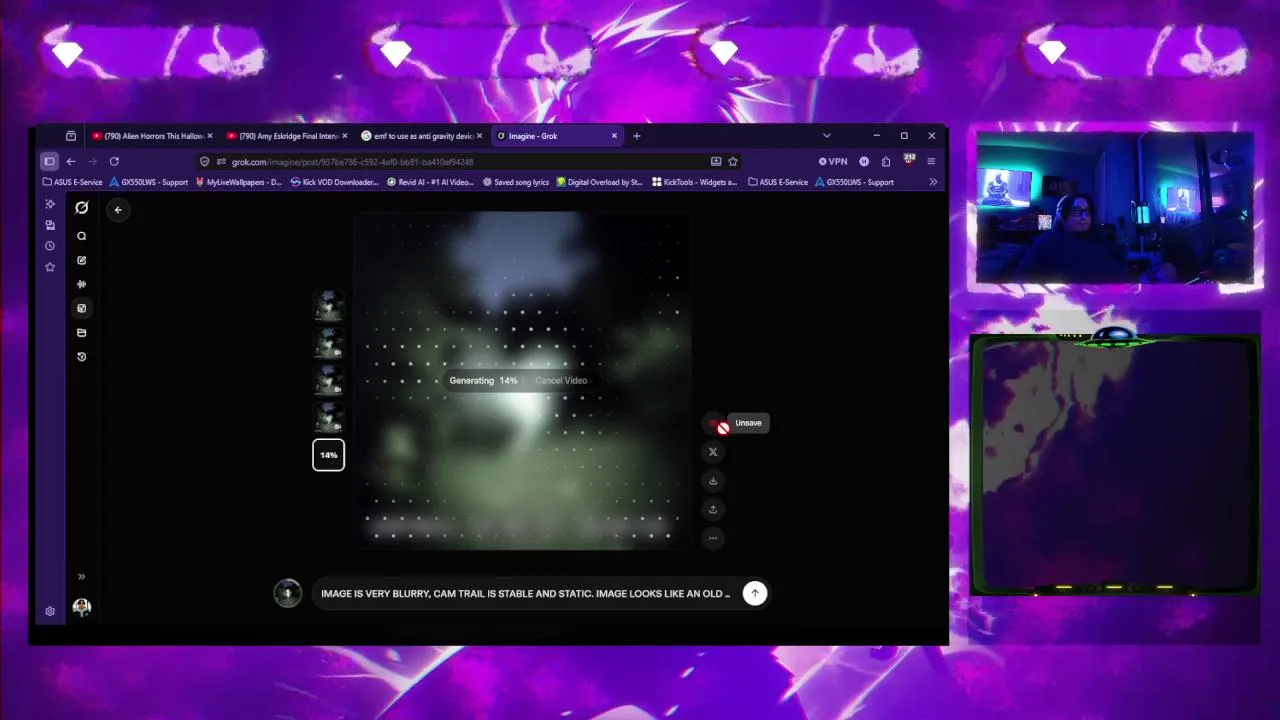1280x720 pixels.
Task: Close the Alien Horrors tab
Action: coord(210,136)
